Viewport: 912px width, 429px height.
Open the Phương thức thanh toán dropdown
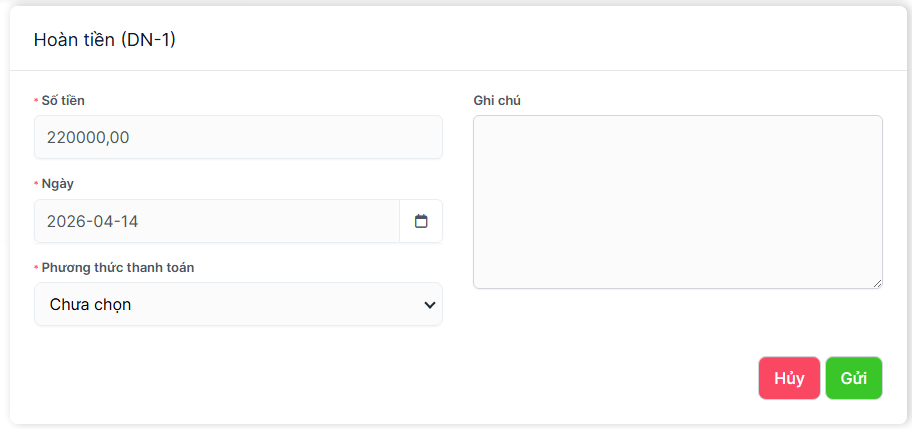coord(238,304)
